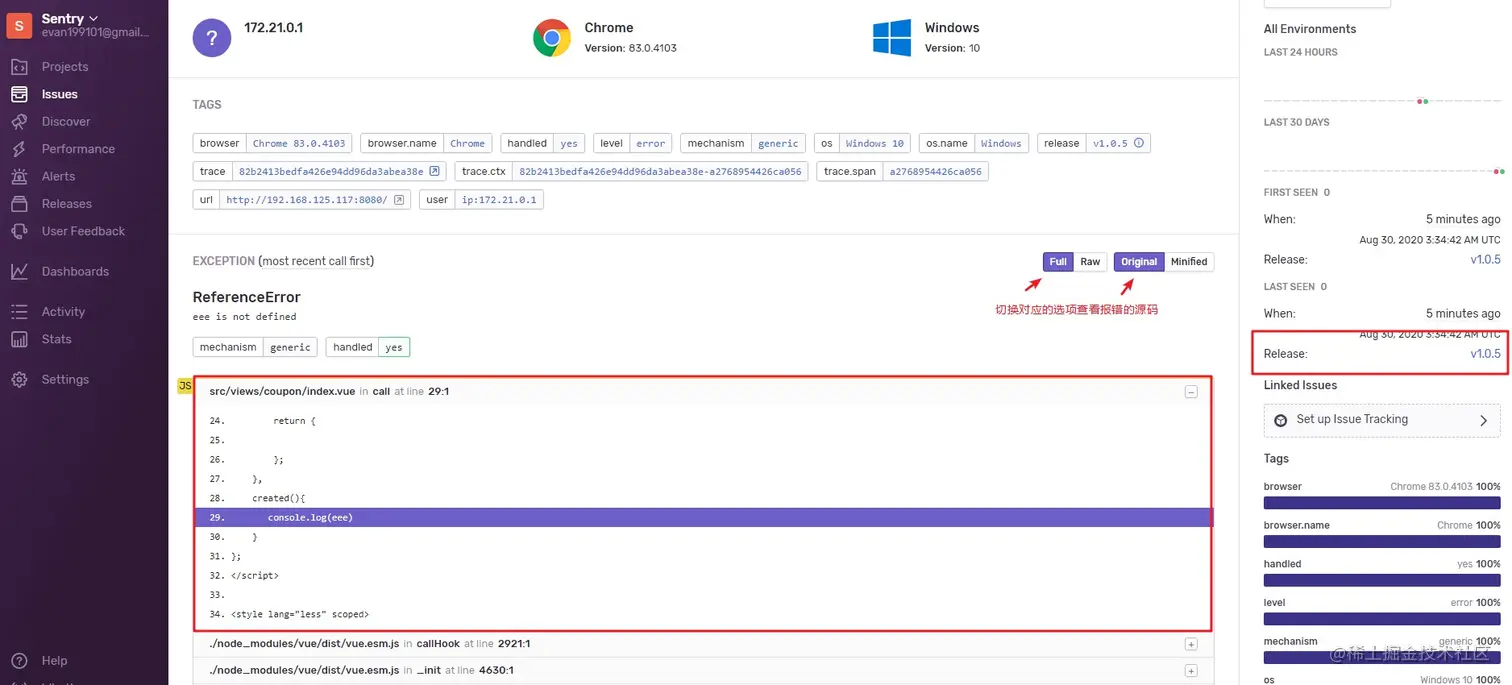The image size is (1512, 685).
Task: Open User Feedback page
Action: (x=83, y=231)
